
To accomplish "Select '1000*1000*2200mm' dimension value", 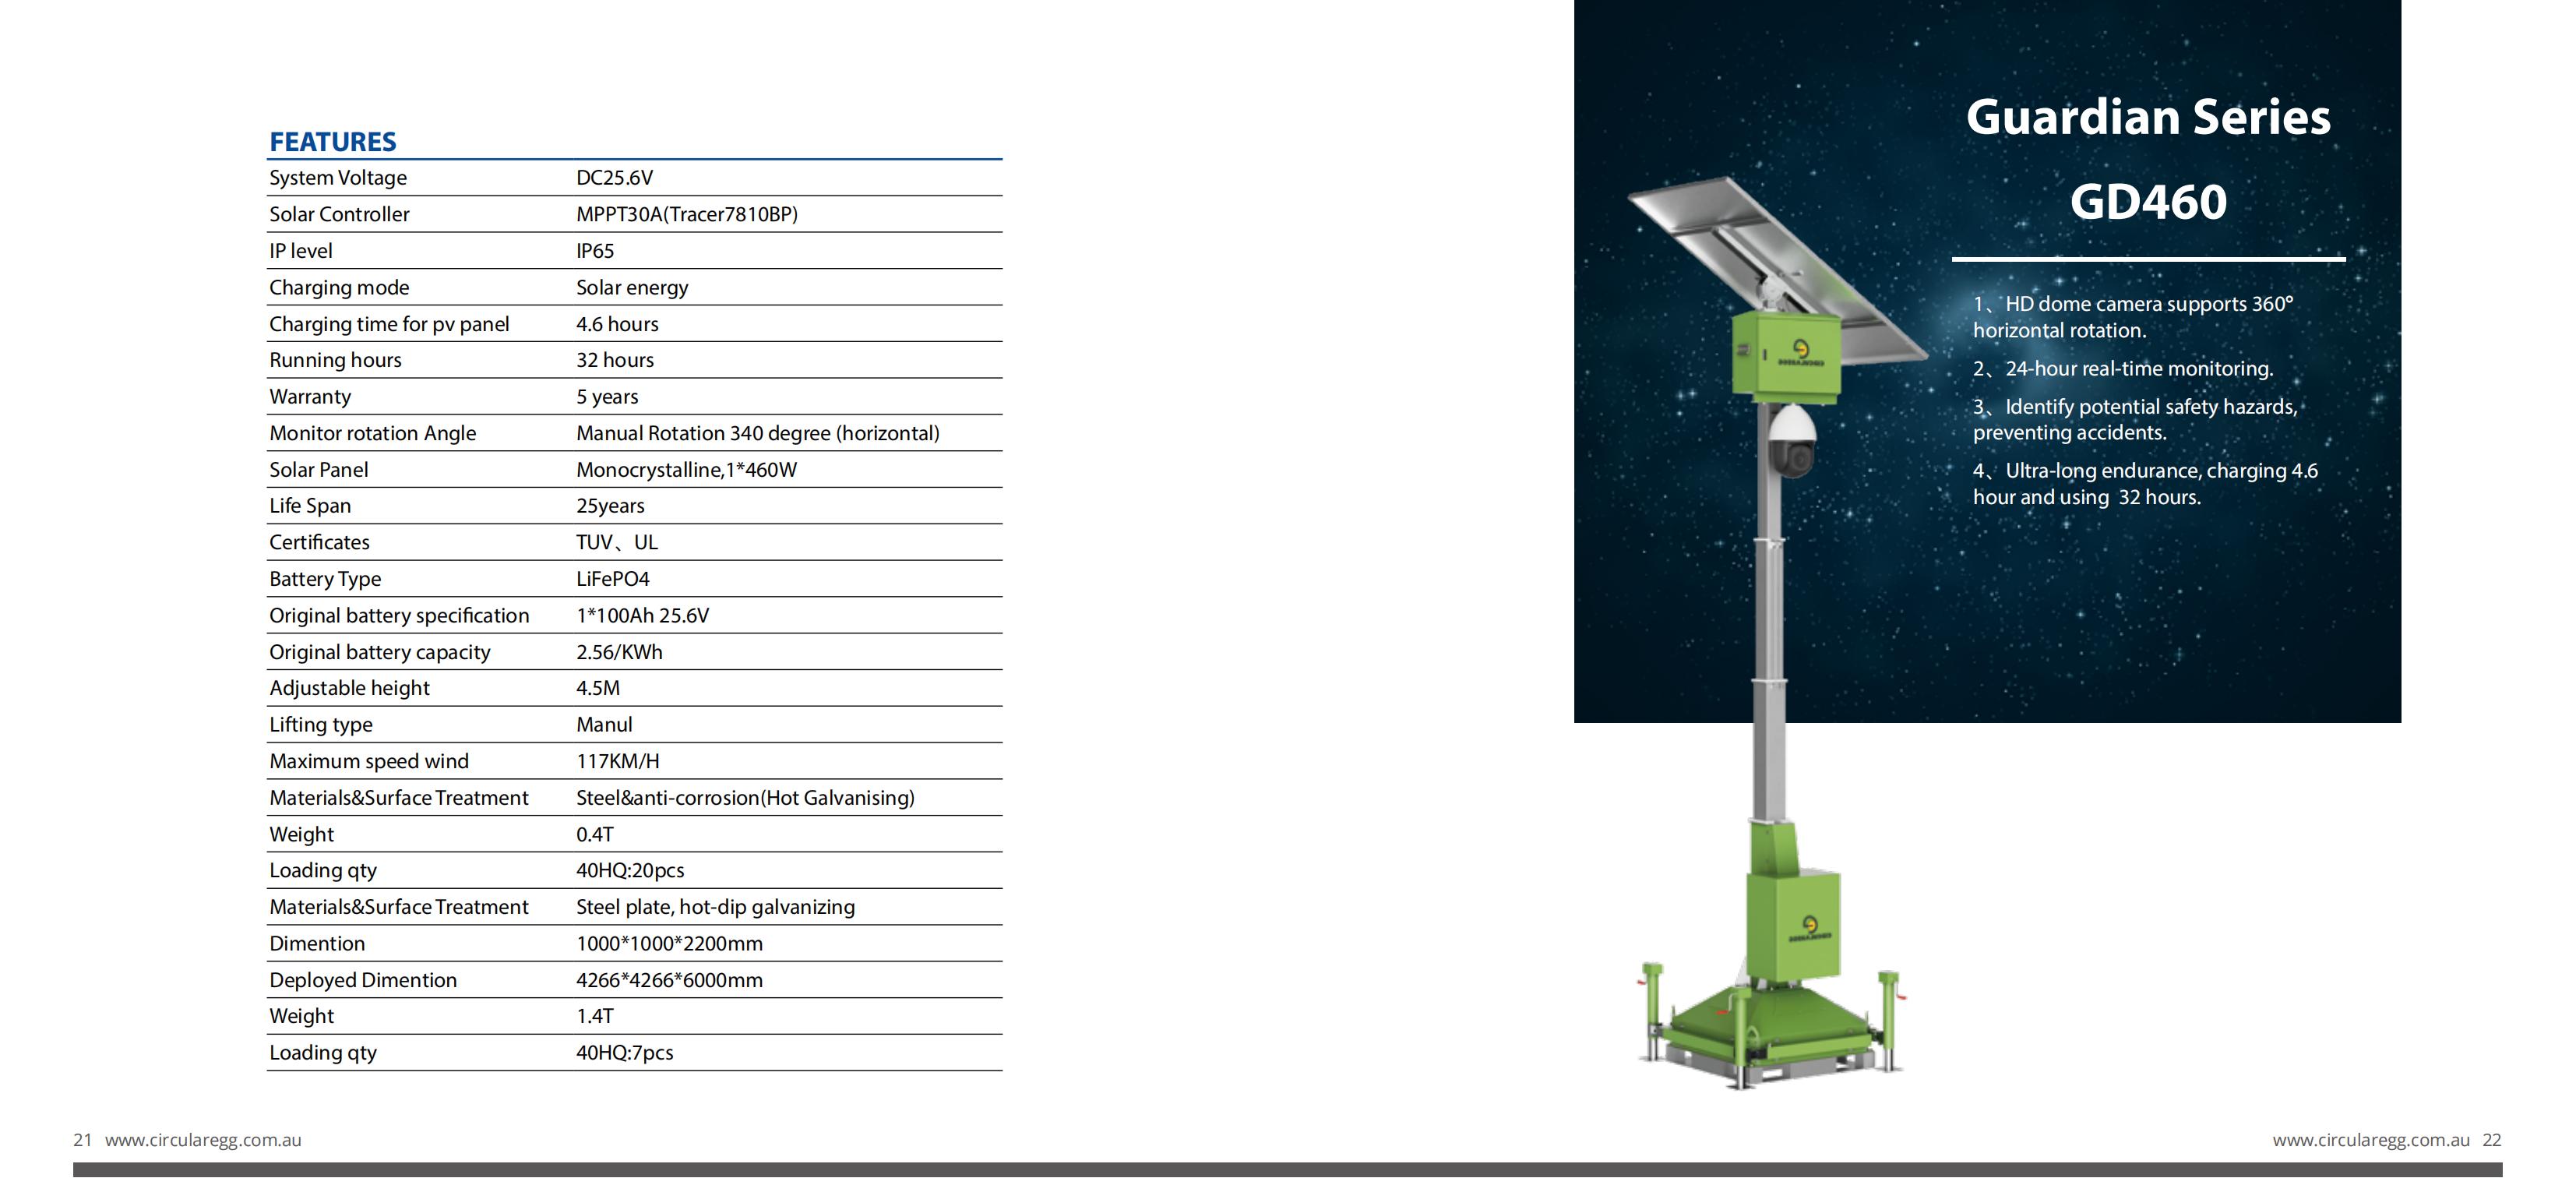I will 669,944.
